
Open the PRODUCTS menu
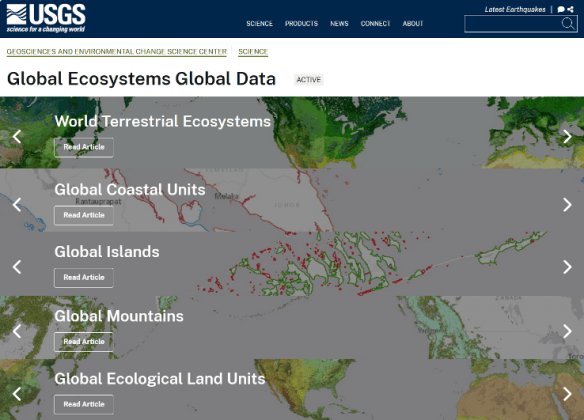301,23
